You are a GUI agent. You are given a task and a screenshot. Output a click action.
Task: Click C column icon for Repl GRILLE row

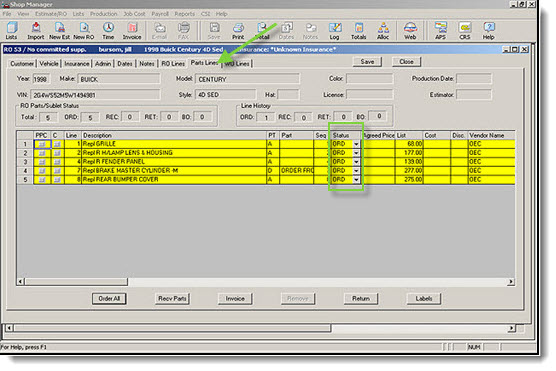(57, 144)
